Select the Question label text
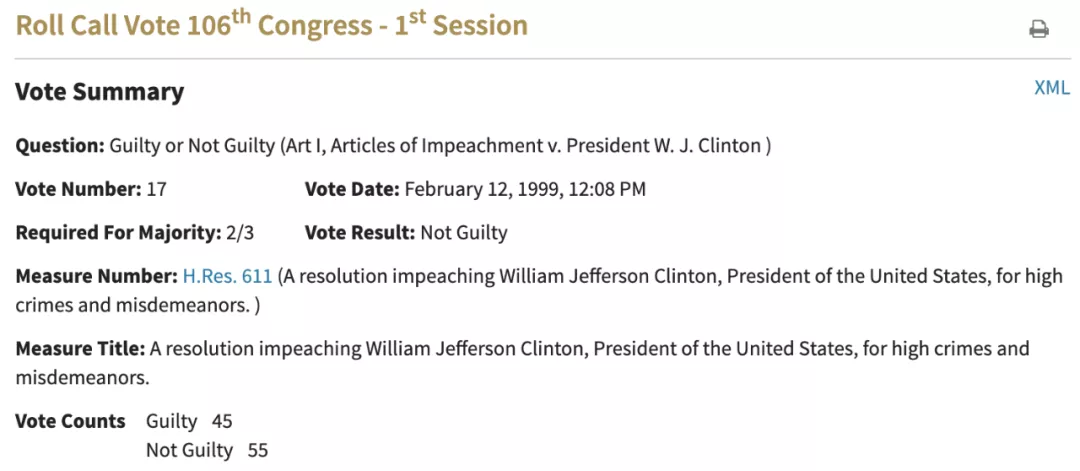The height and width of the screenshot is (471, 1080). click(x=60, y=147)
